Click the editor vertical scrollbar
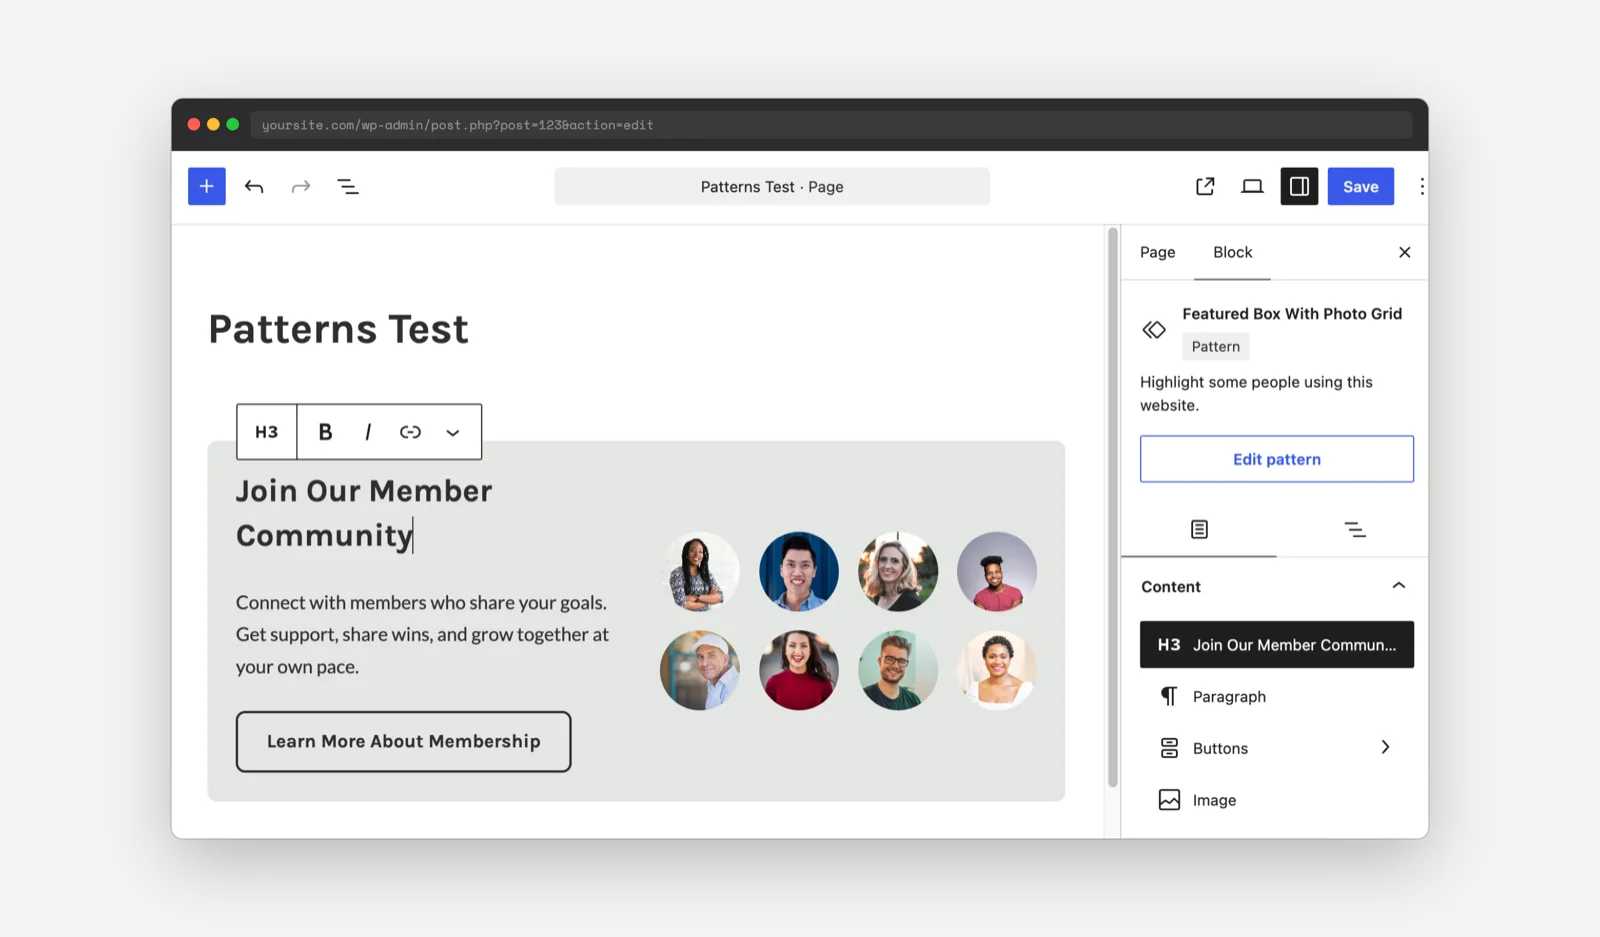 tap(1112, 508)
